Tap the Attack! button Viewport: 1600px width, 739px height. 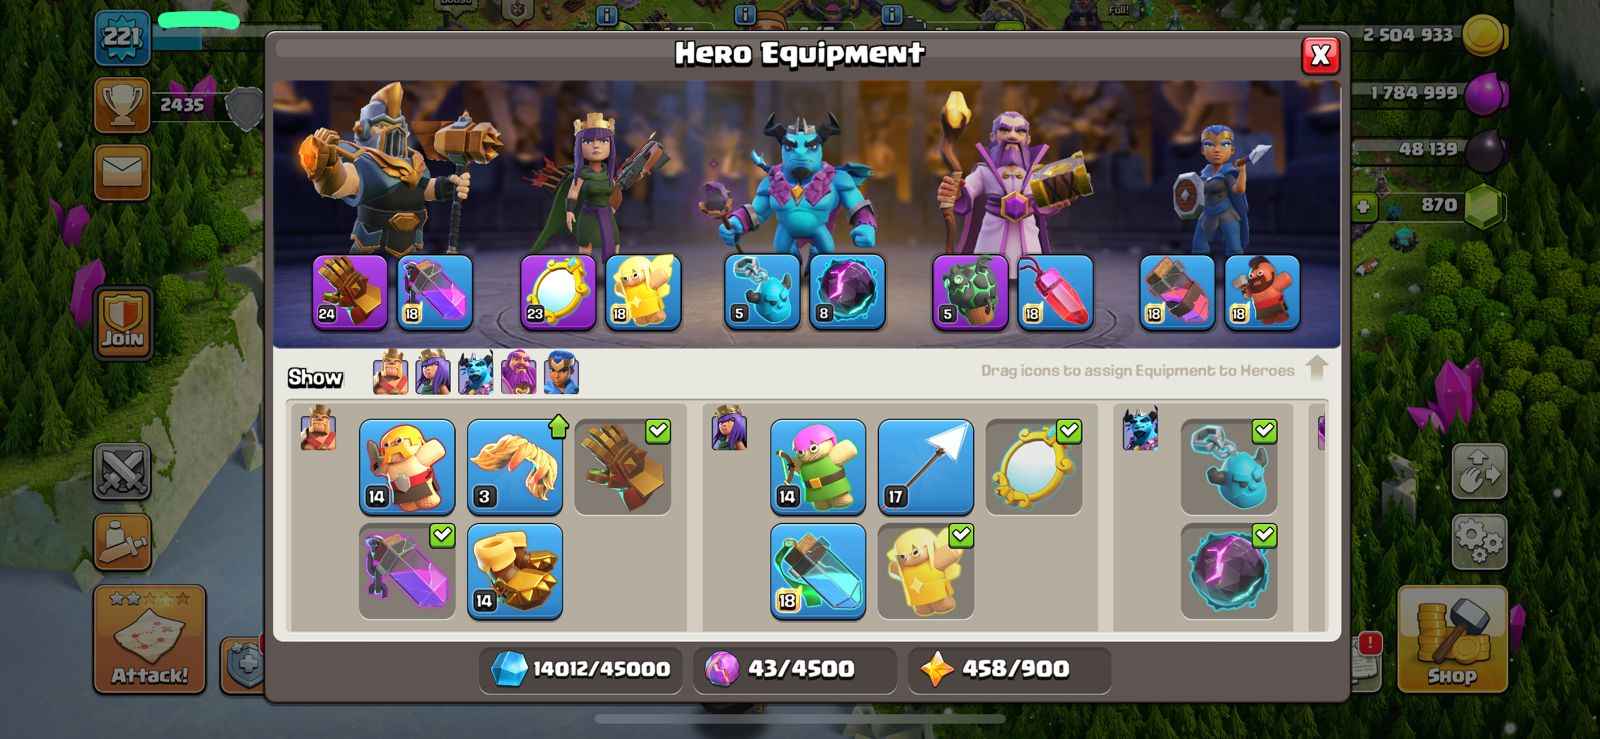pyautogui.click(x=150, y=639)
